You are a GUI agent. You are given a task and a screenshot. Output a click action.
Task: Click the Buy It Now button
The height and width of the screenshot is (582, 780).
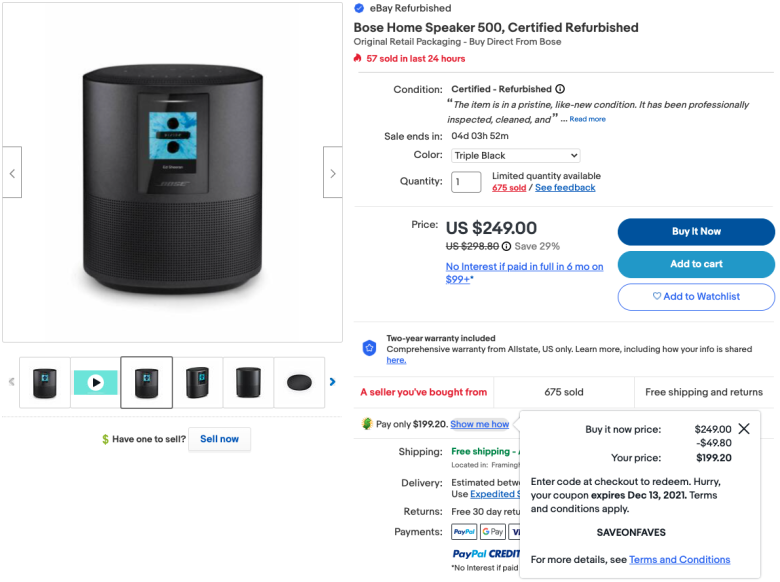pyautogui.click(x=696, y=232)
